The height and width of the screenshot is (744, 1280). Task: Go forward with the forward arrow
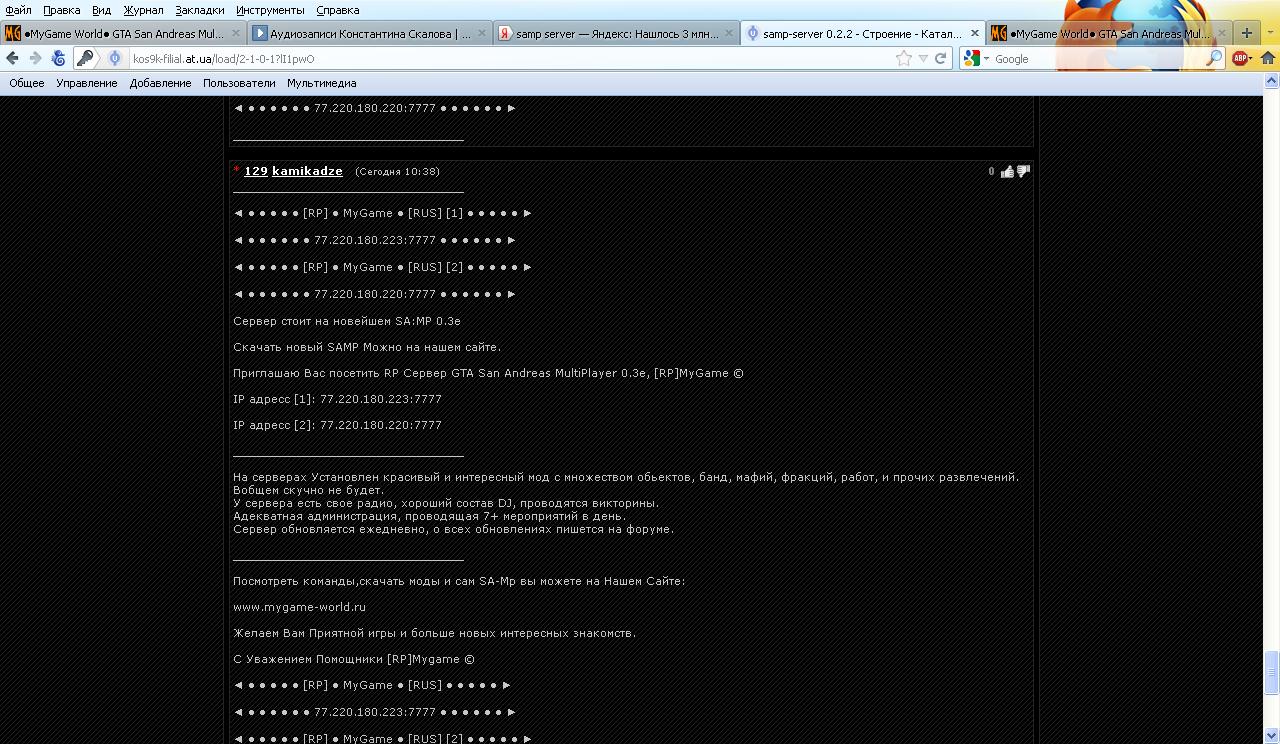[36, 58]
